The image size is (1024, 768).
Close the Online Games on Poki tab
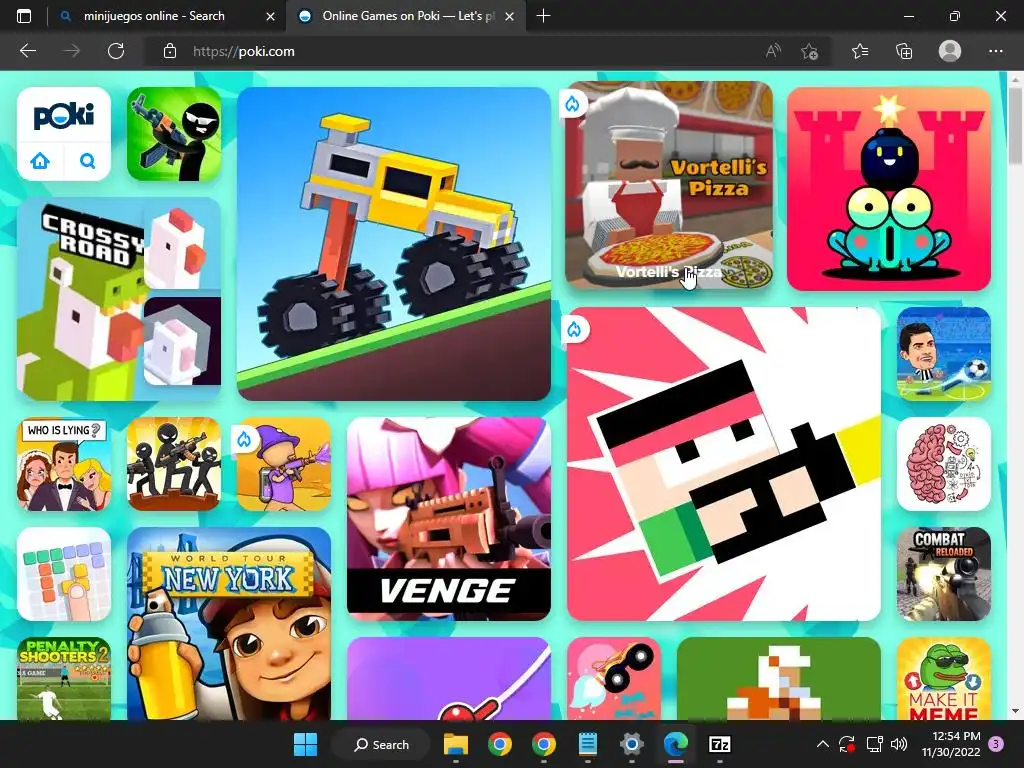[x=509, y=16]
